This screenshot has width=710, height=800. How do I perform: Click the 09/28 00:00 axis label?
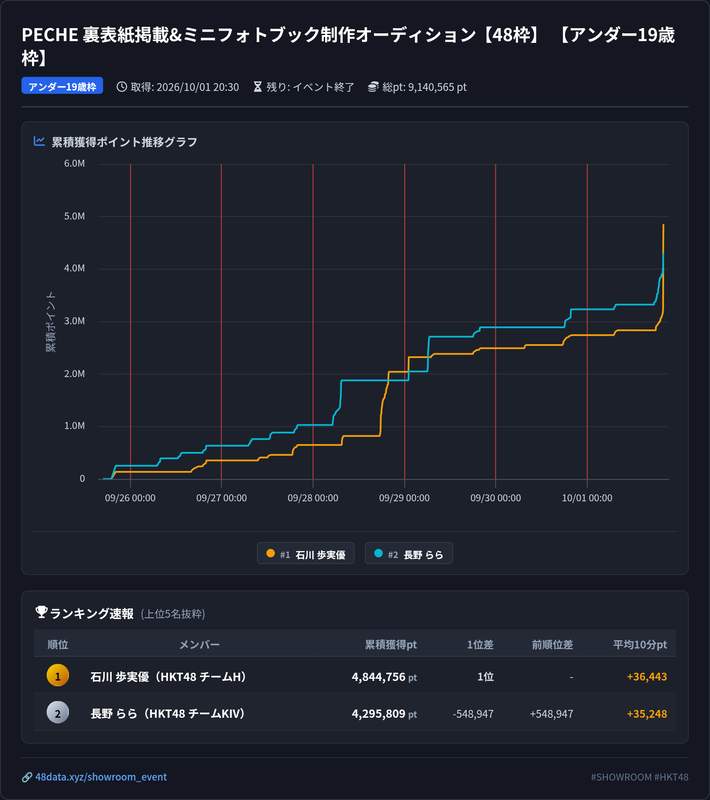[313, 498]
